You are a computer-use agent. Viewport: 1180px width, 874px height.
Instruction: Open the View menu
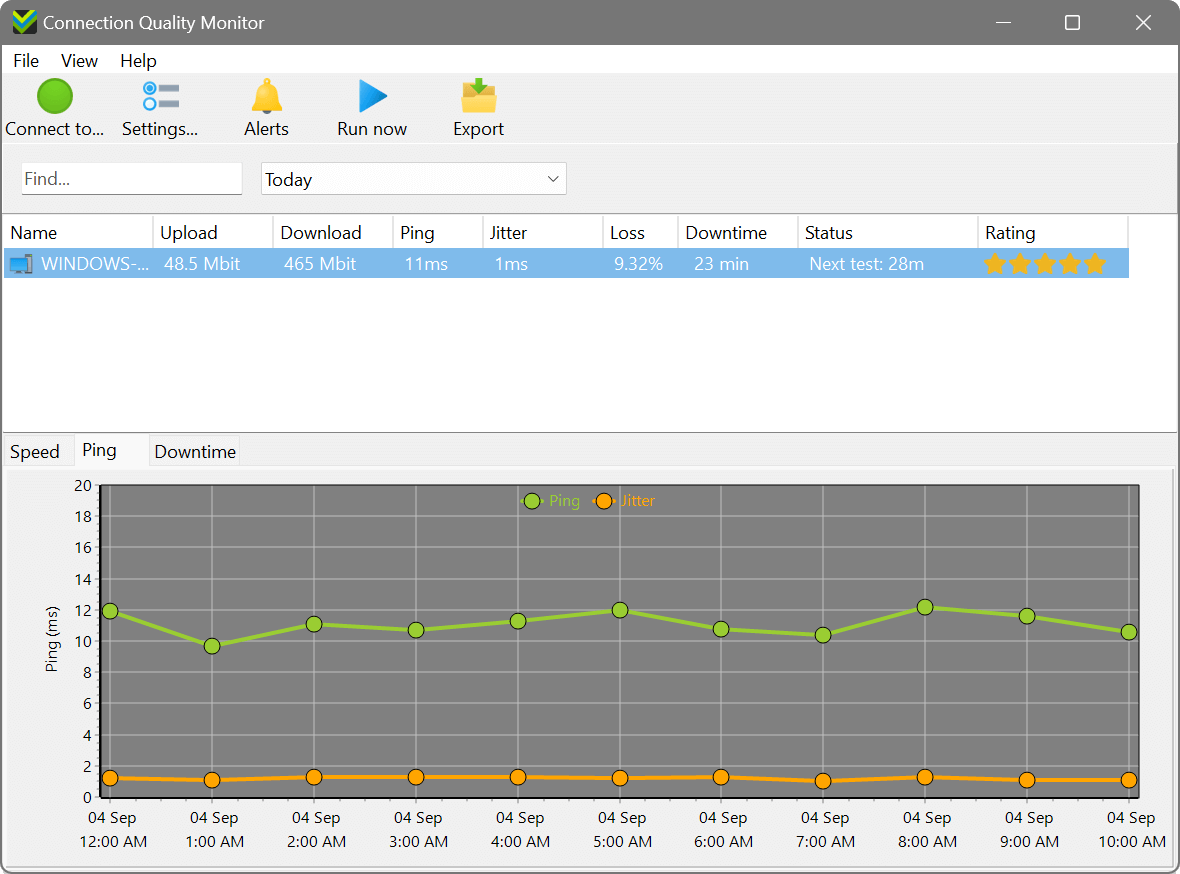[79, 61]
